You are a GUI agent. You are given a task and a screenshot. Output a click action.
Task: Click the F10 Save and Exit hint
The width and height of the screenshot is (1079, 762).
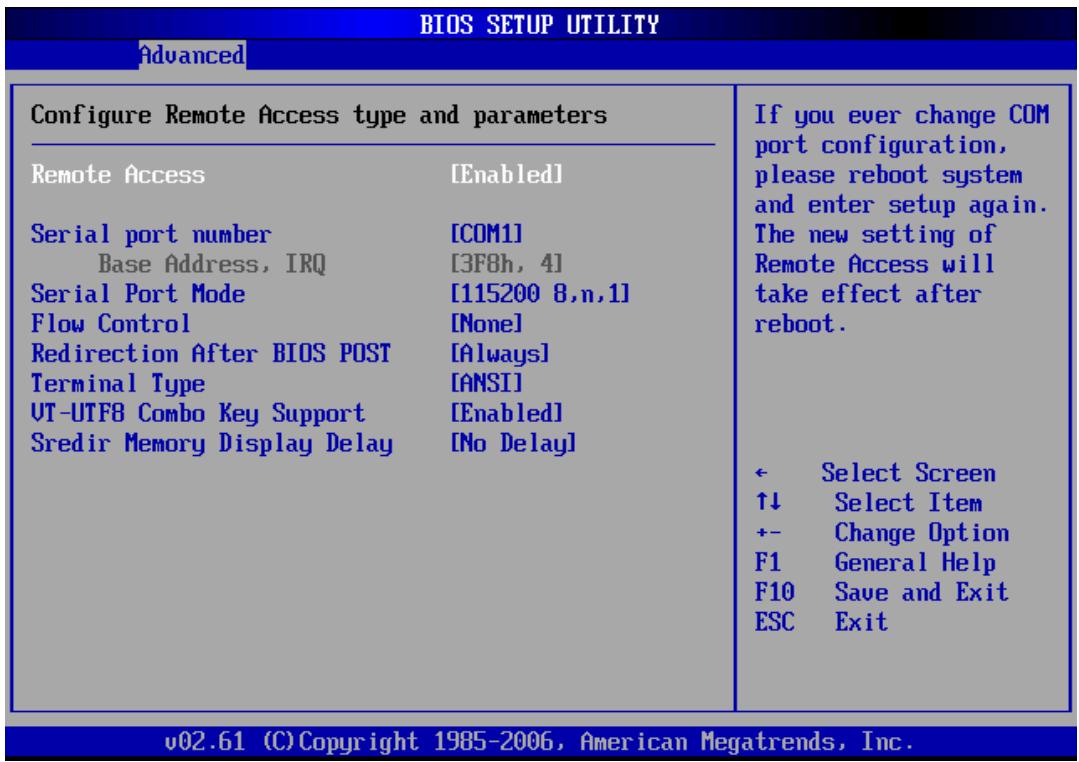pos(881,592)
